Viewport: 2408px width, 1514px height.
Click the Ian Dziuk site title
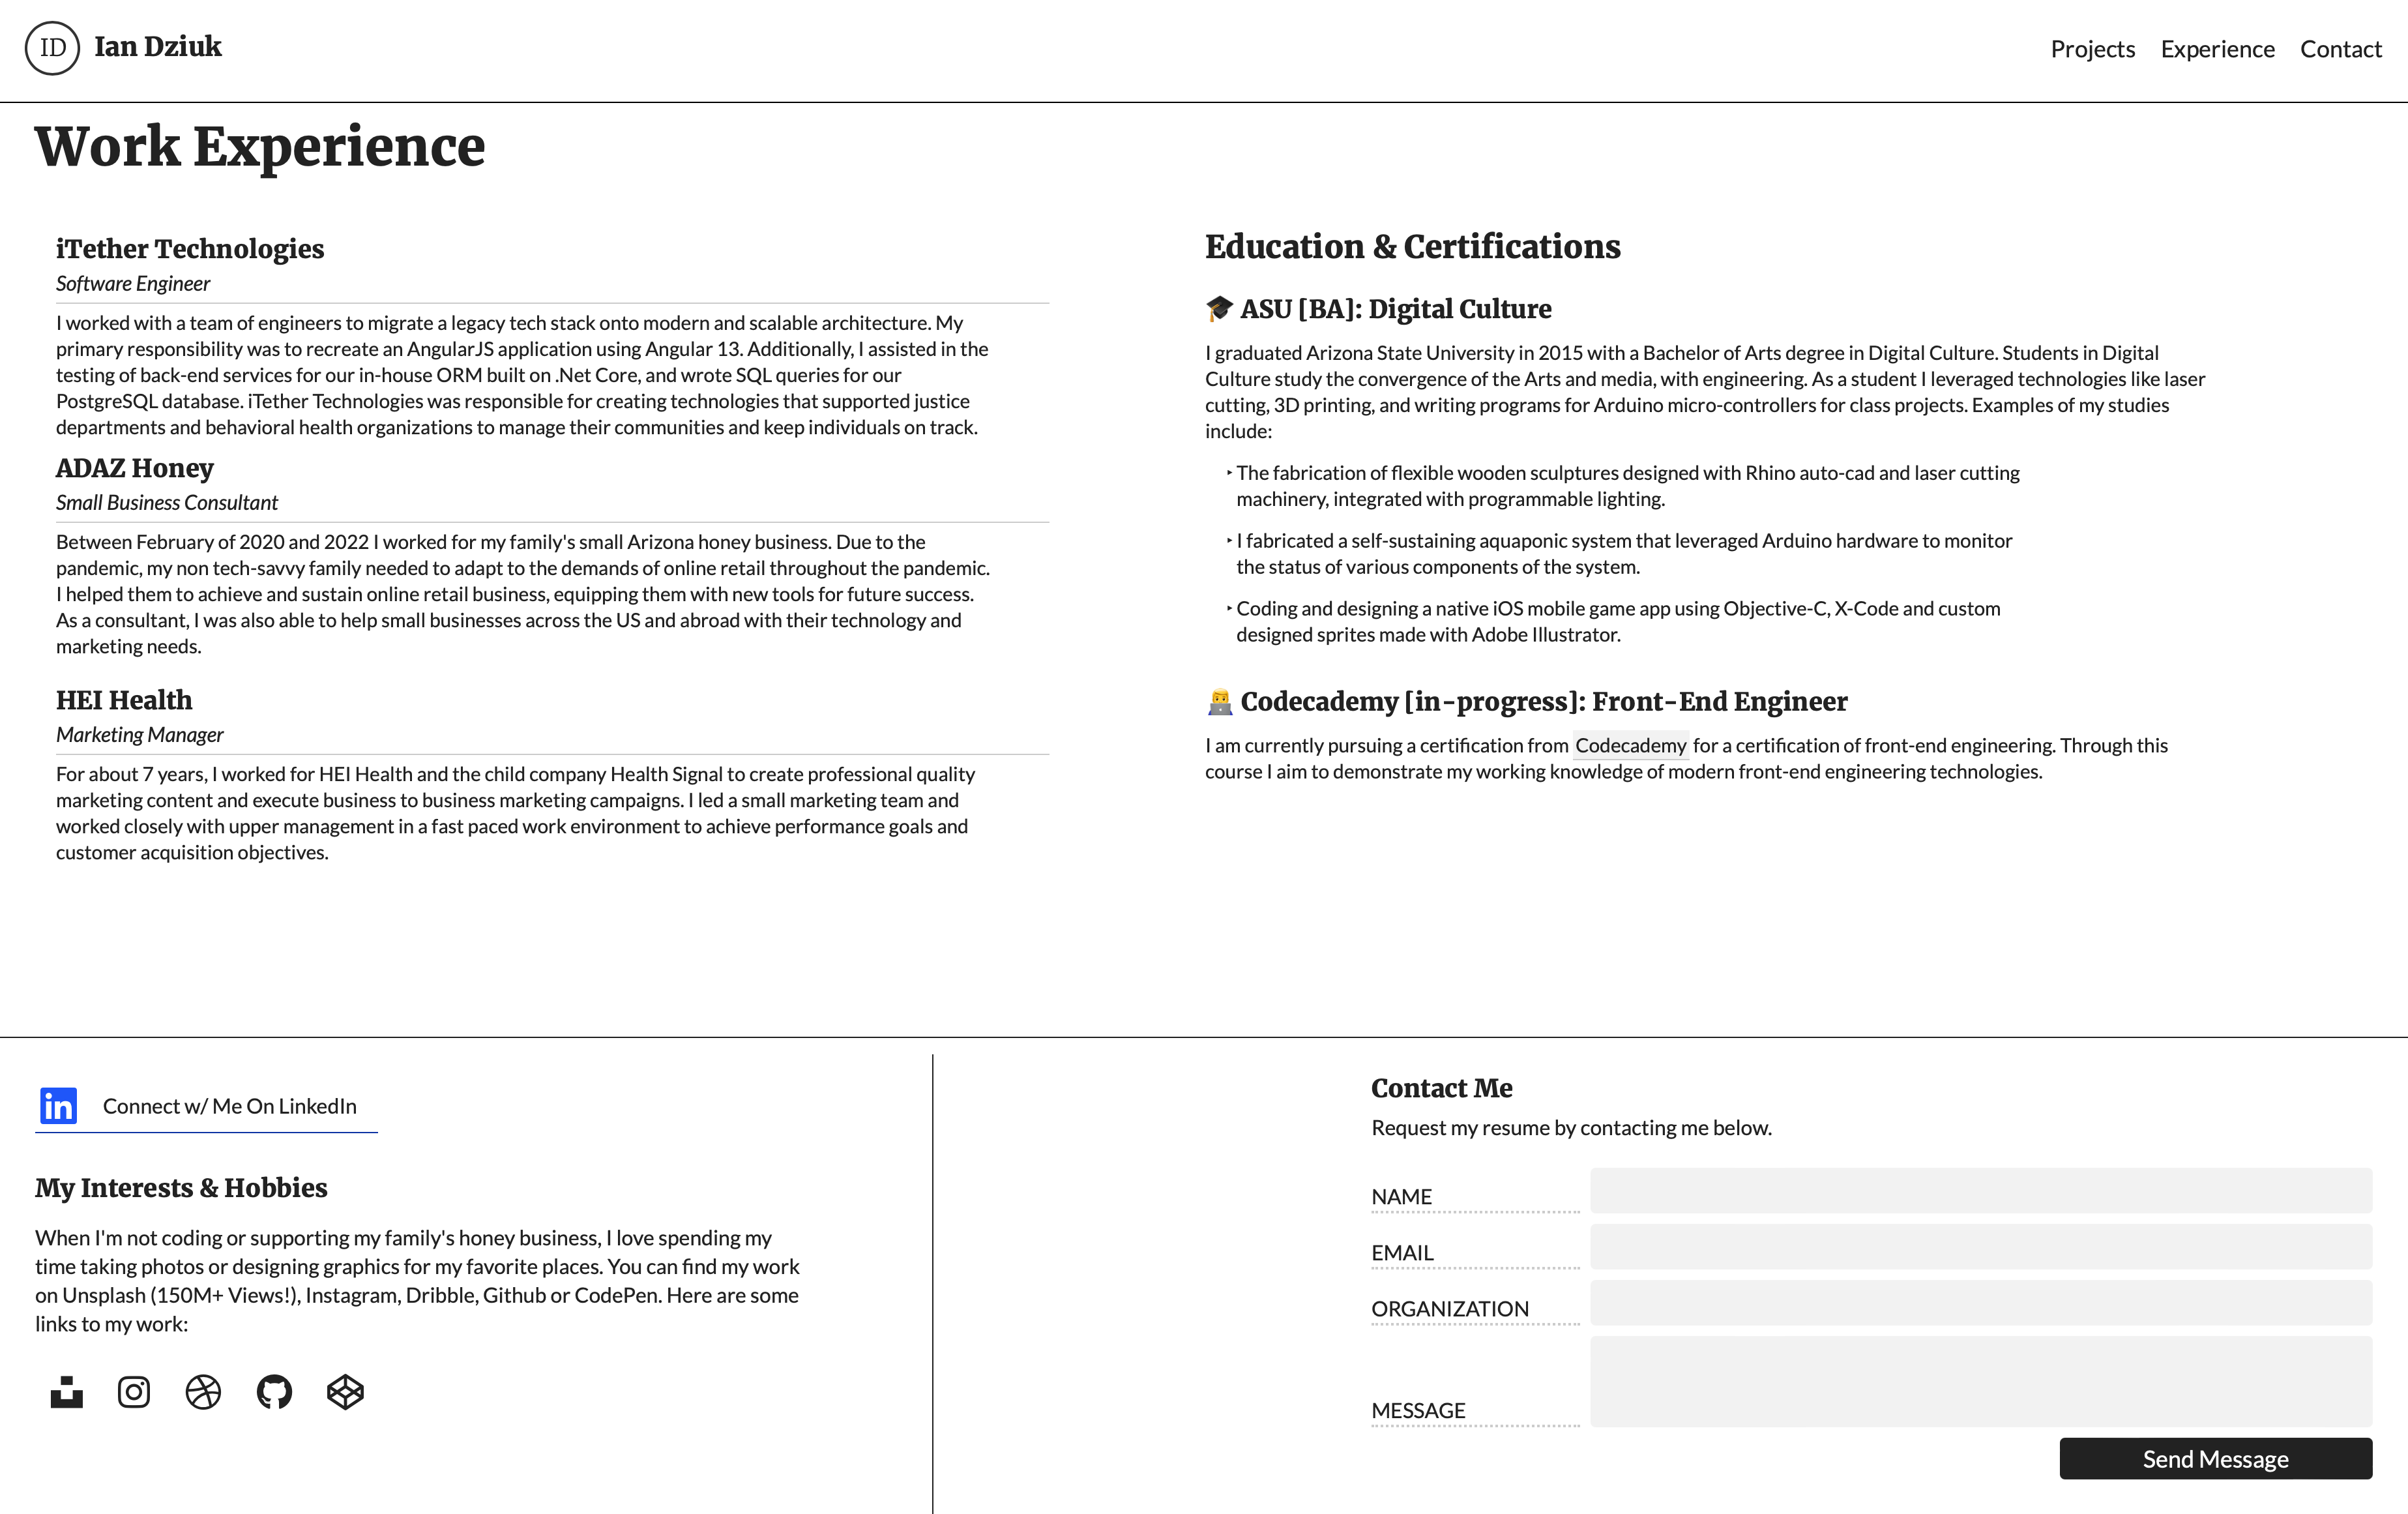158,47
